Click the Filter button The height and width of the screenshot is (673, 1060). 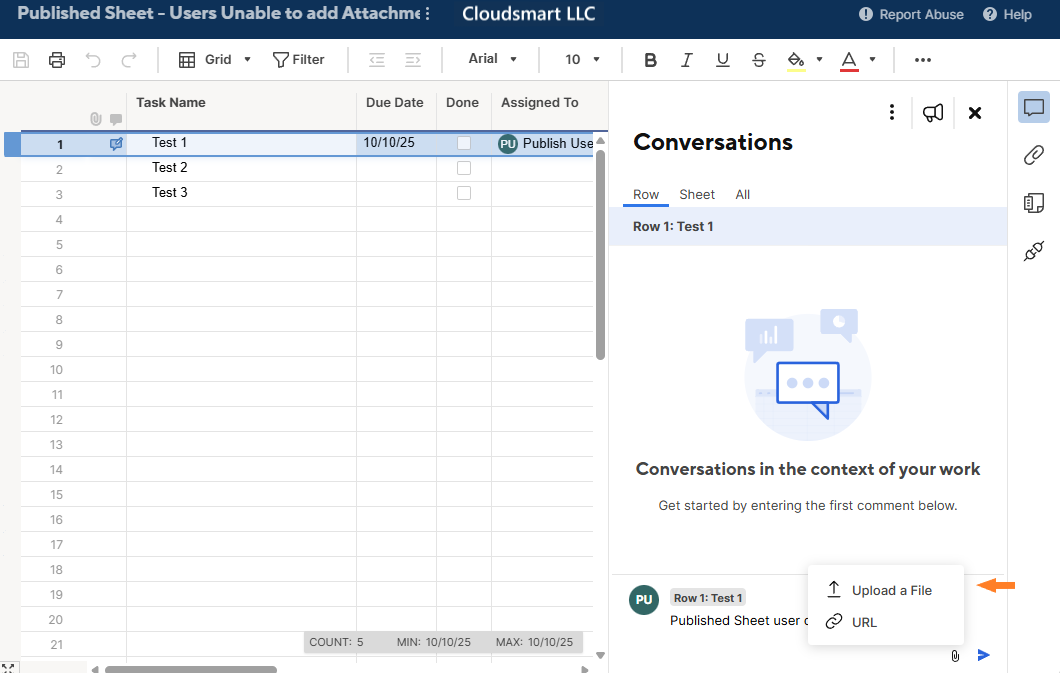click(299, 60)
